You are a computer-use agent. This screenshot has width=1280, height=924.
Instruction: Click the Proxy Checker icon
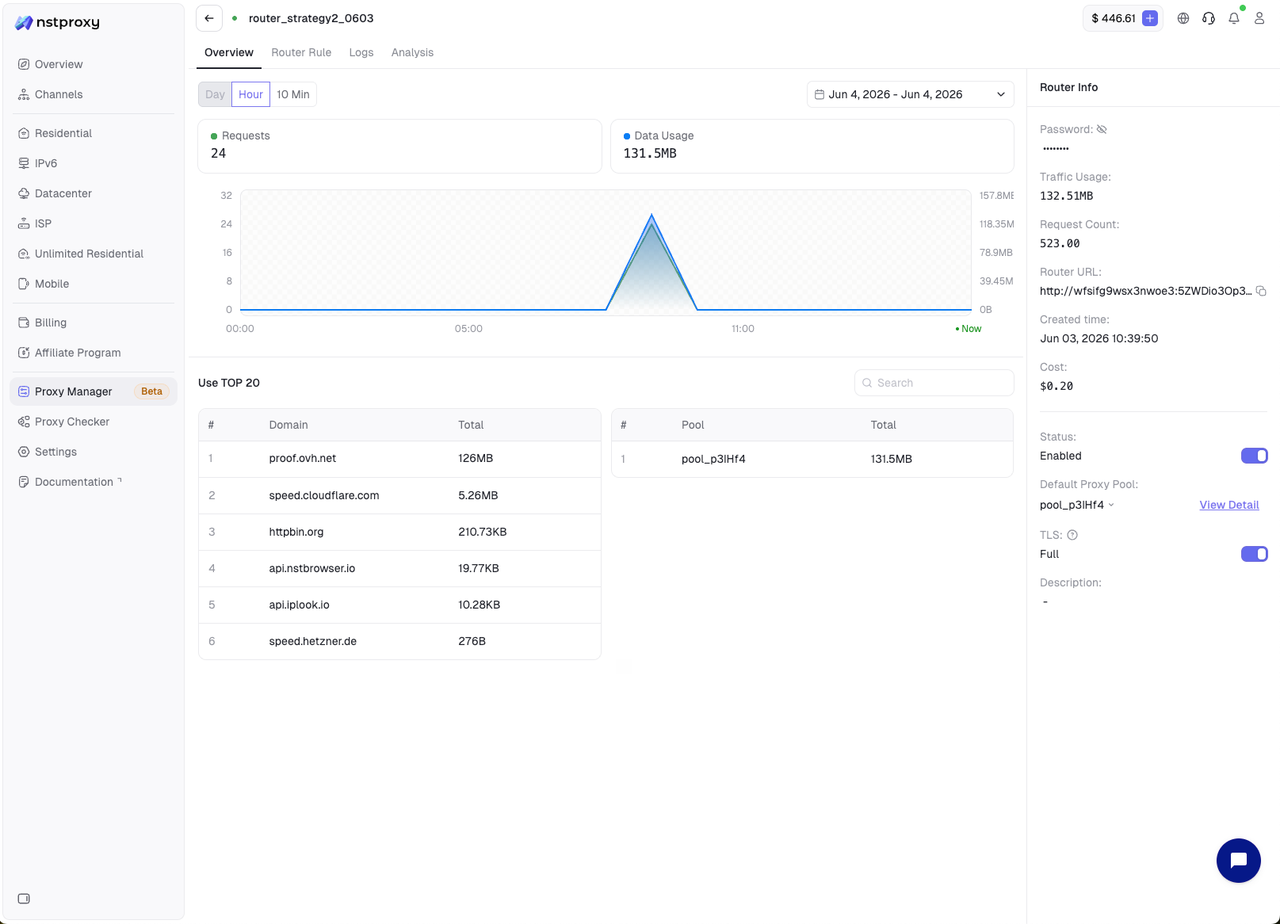24,422
